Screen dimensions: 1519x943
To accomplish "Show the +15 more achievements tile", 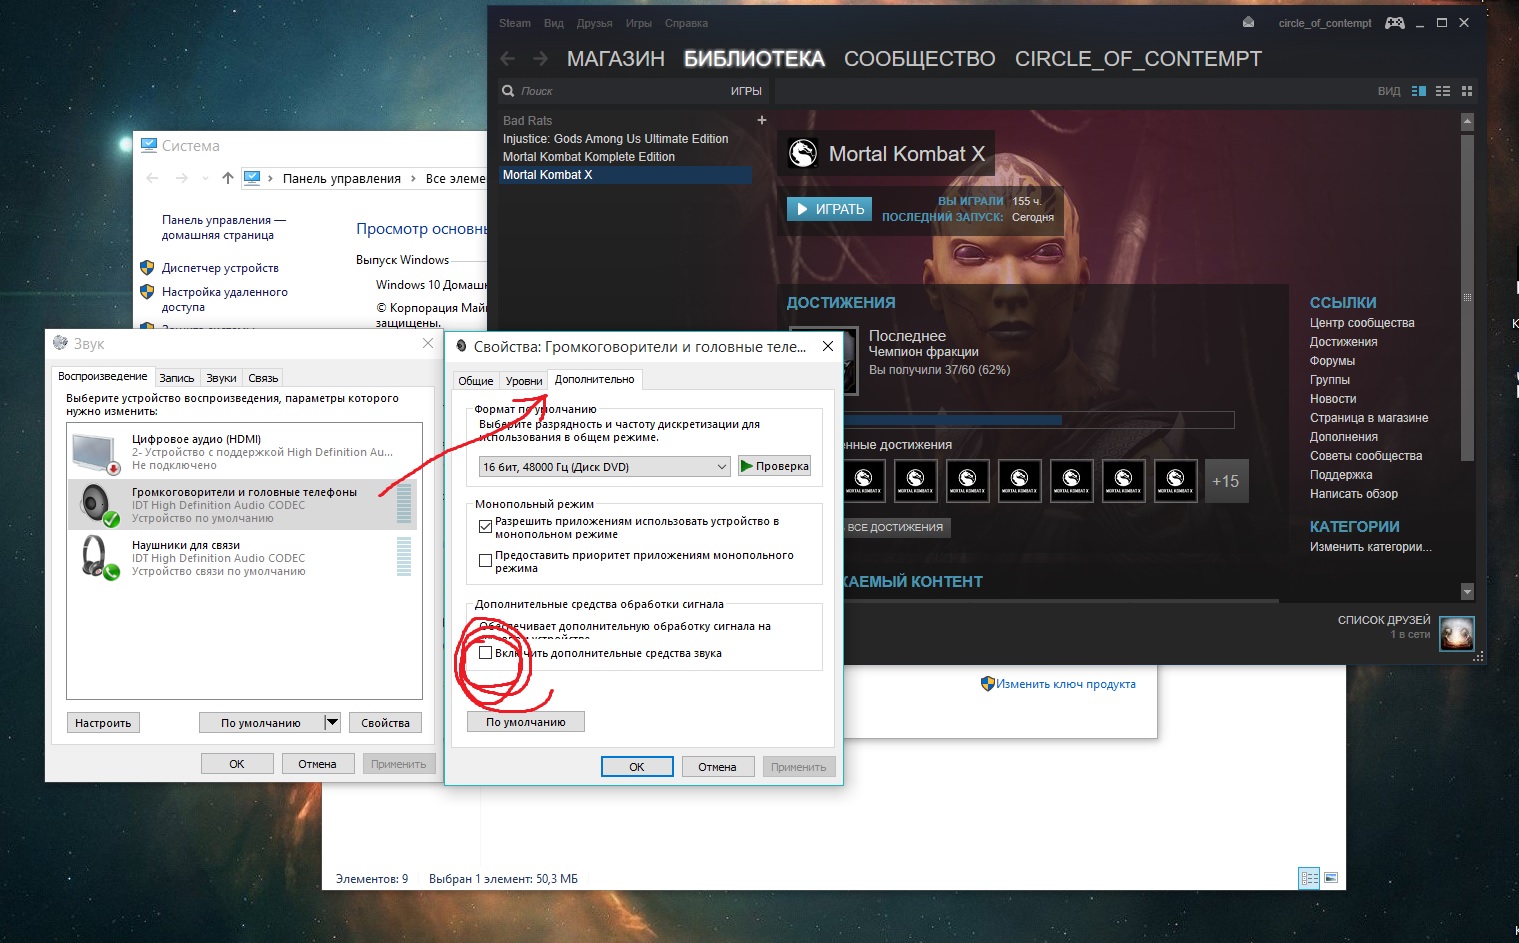I will [x=1225, y=481].
